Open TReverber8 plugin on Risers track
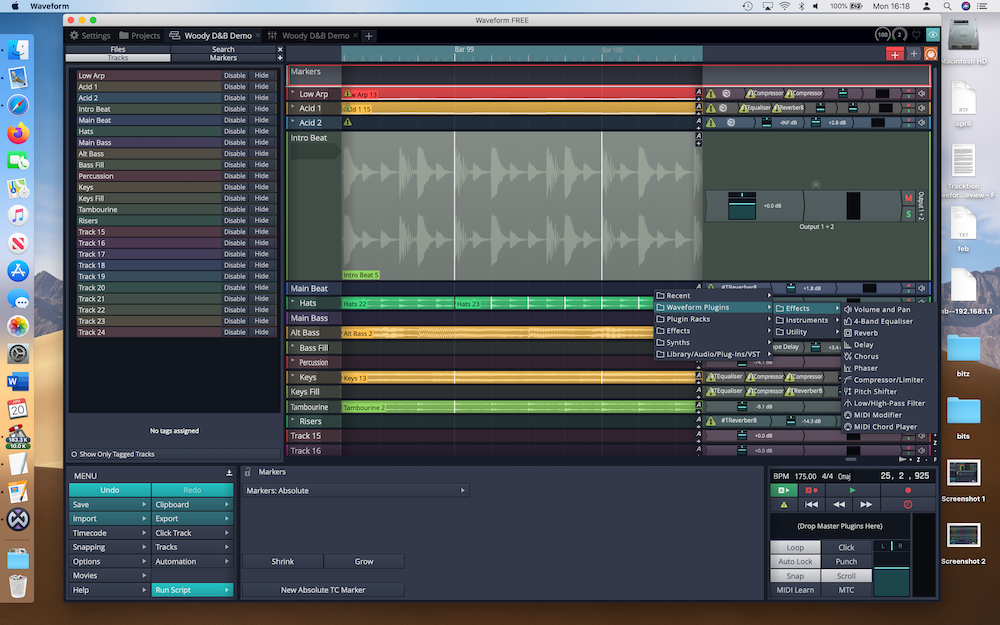 (740, 421)
